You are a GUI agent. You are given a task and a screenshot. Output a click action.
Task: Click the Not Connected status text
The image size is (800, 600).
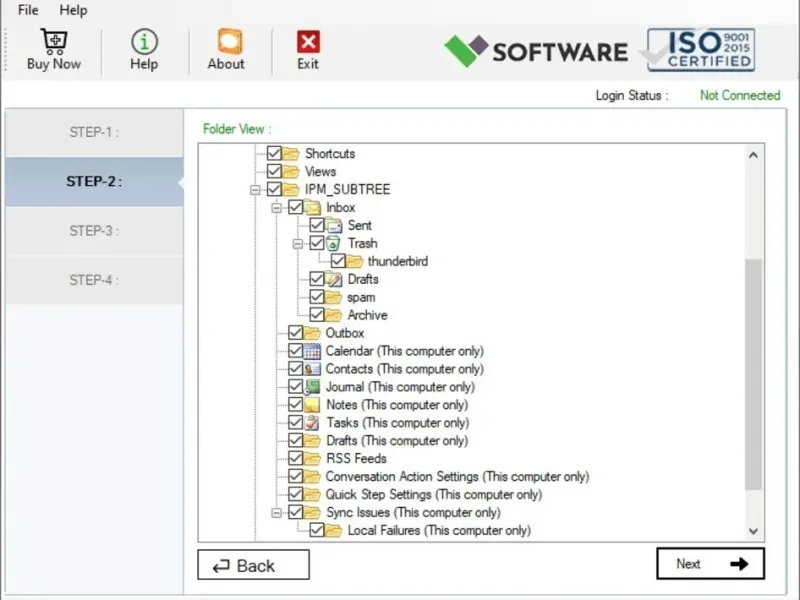pyautogui.click(x=740, y=95)
